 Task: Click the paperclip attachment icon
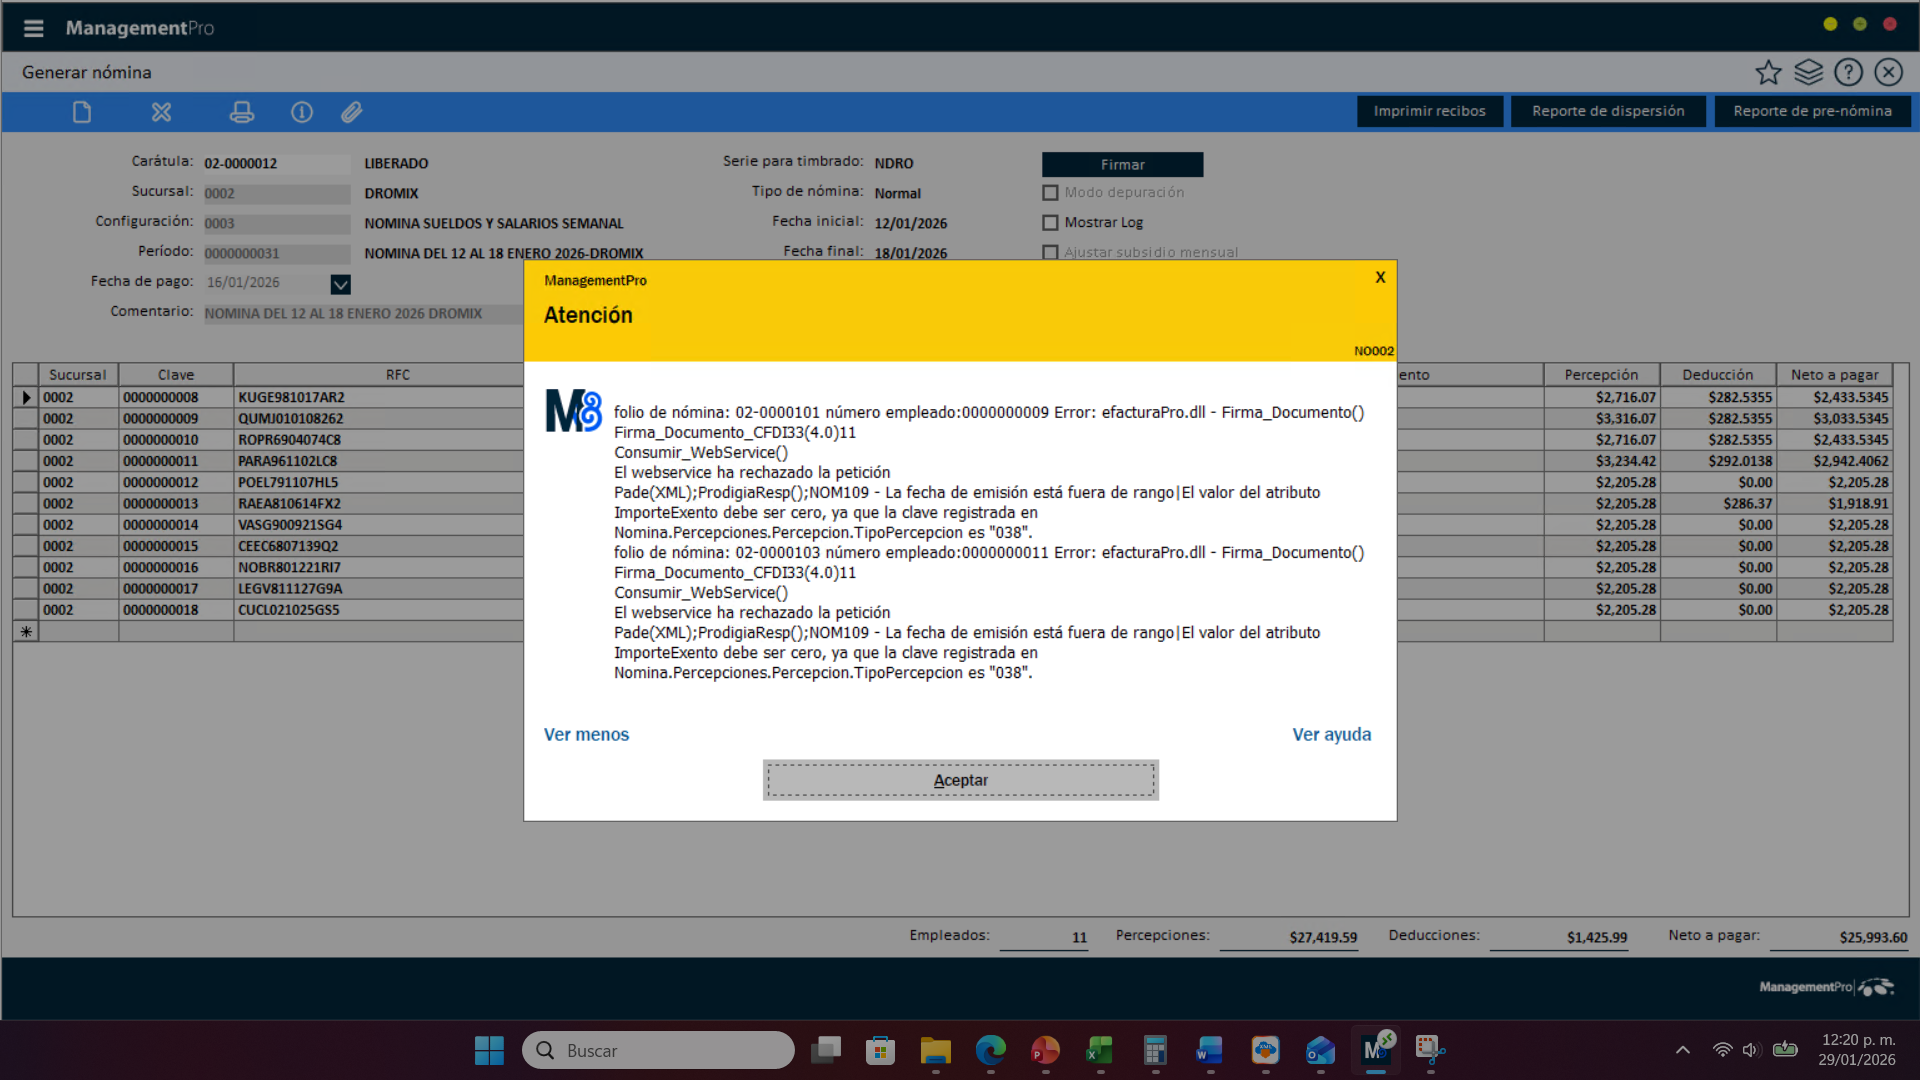point(351,112)
